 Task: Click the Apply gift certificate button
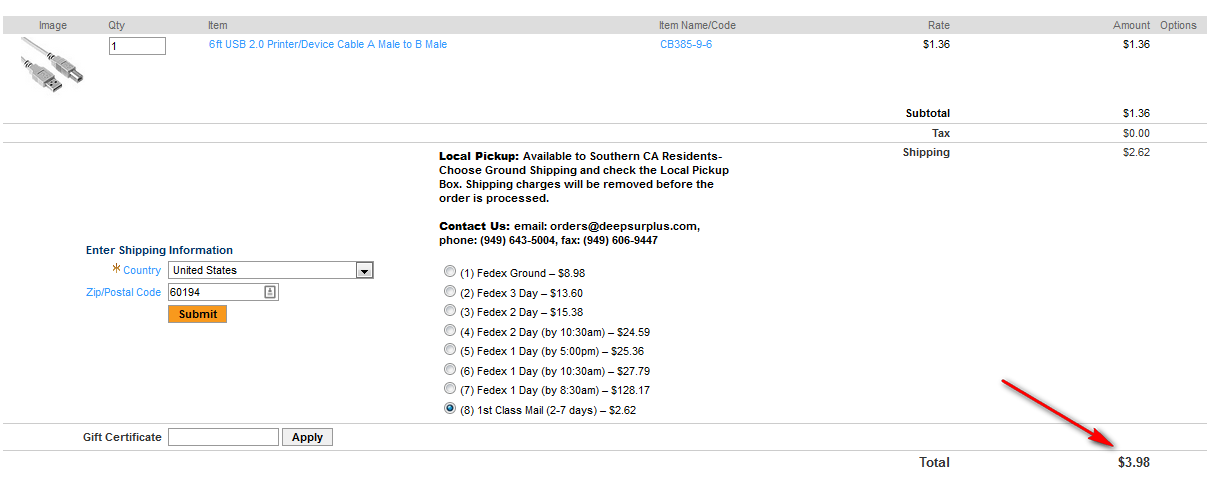point(307,437)
